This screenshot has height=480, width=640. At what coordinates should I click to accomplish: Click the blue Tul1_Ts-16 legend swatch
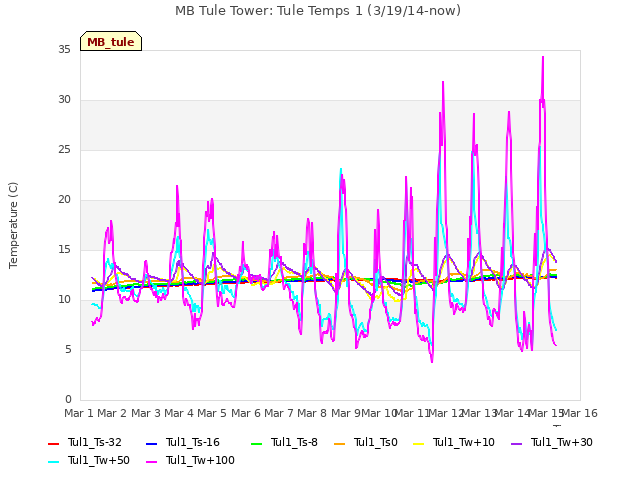tap(151, 443)
